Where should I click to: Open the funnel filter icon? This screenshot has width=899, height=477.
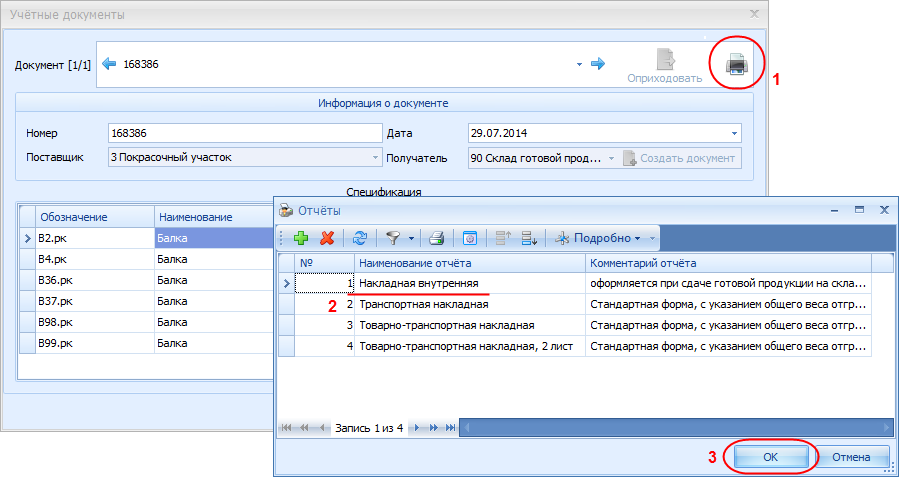(x=393, y=238)
